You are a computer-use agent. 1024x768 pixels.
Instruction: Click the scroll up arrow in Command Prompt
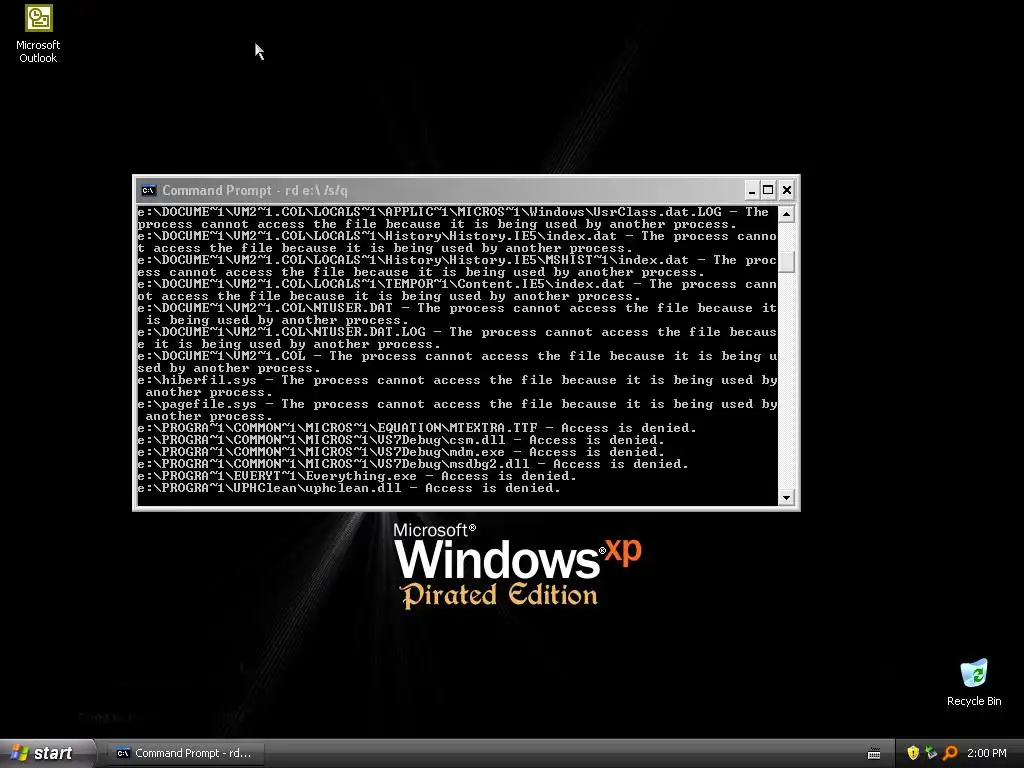[x=786, y=214]
